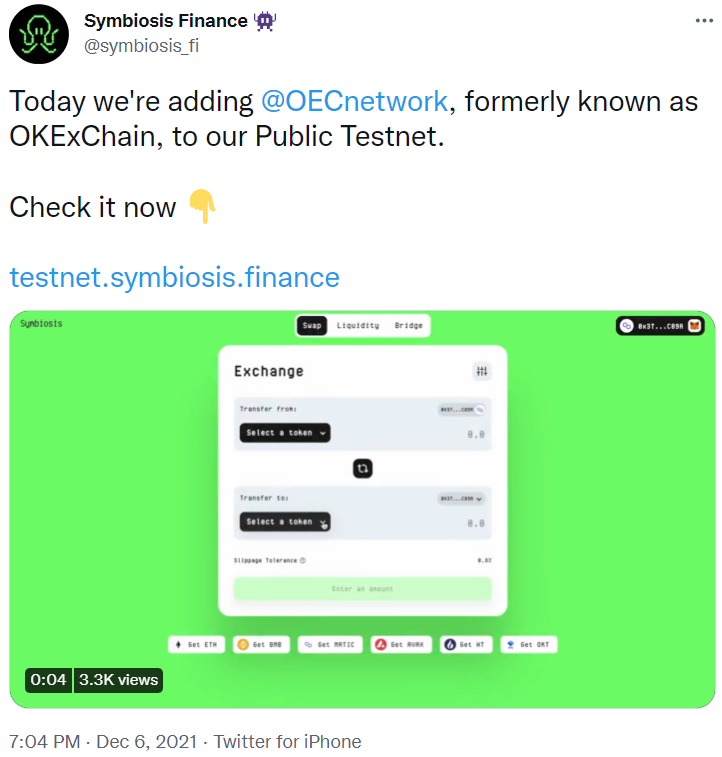Click the Get ETH faucet button
The height and width of the screenshot is (757, 722).
tap(196, 645)
